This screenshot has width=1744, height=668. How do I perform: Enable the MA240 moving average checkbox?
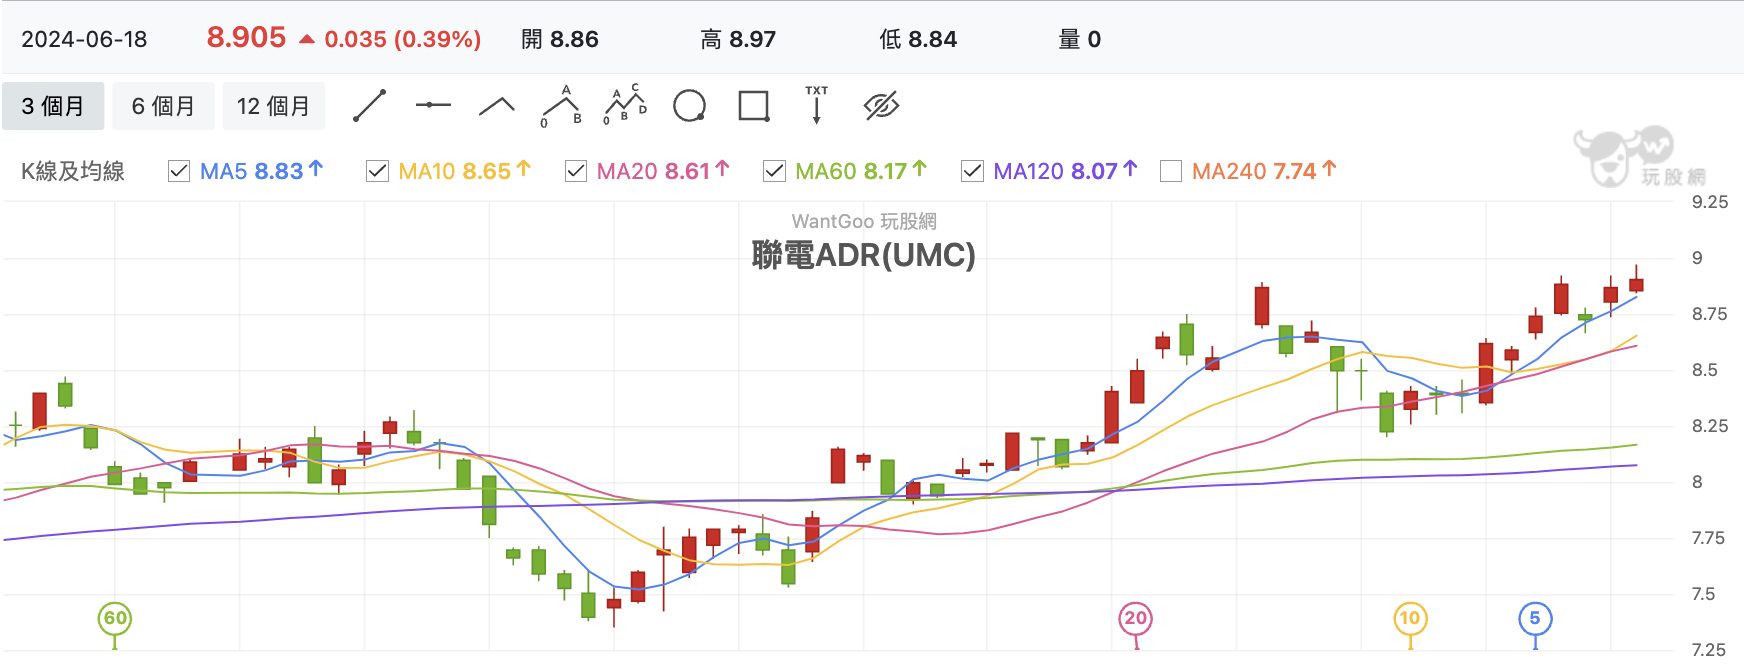1171,171
